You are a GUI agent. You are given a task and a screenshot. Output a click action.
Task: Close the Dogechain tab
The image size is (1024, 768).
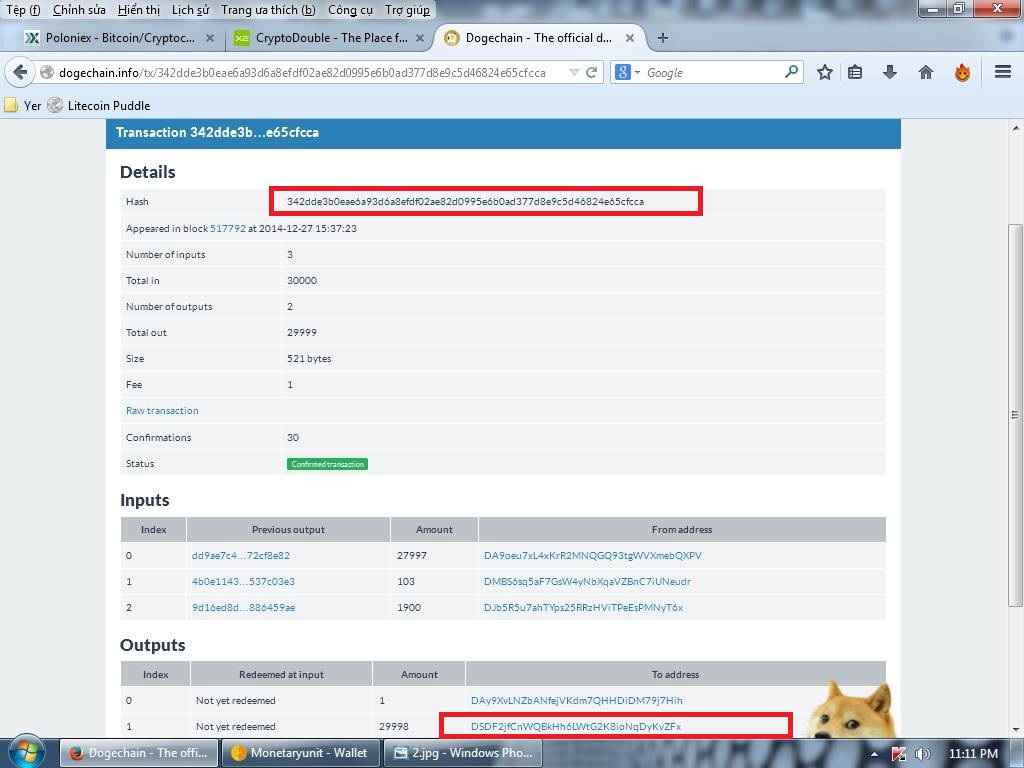tap(630, 38)
